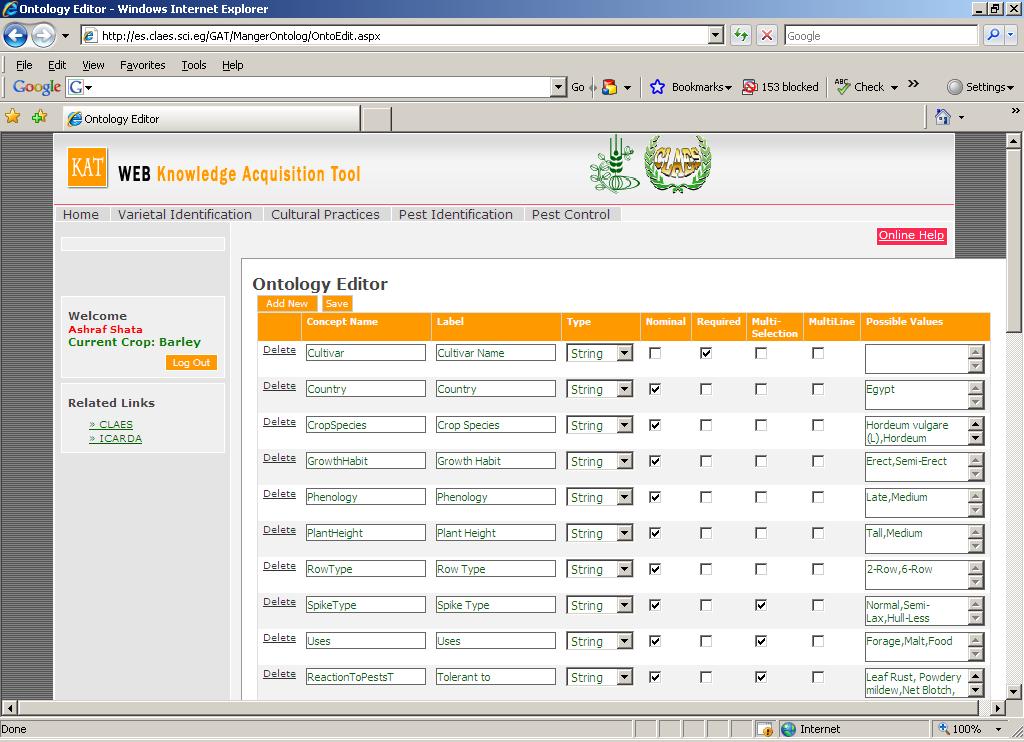Click the KAT orange logo
This screenshot has height=742, width=1024.
[x=87, y=168]
